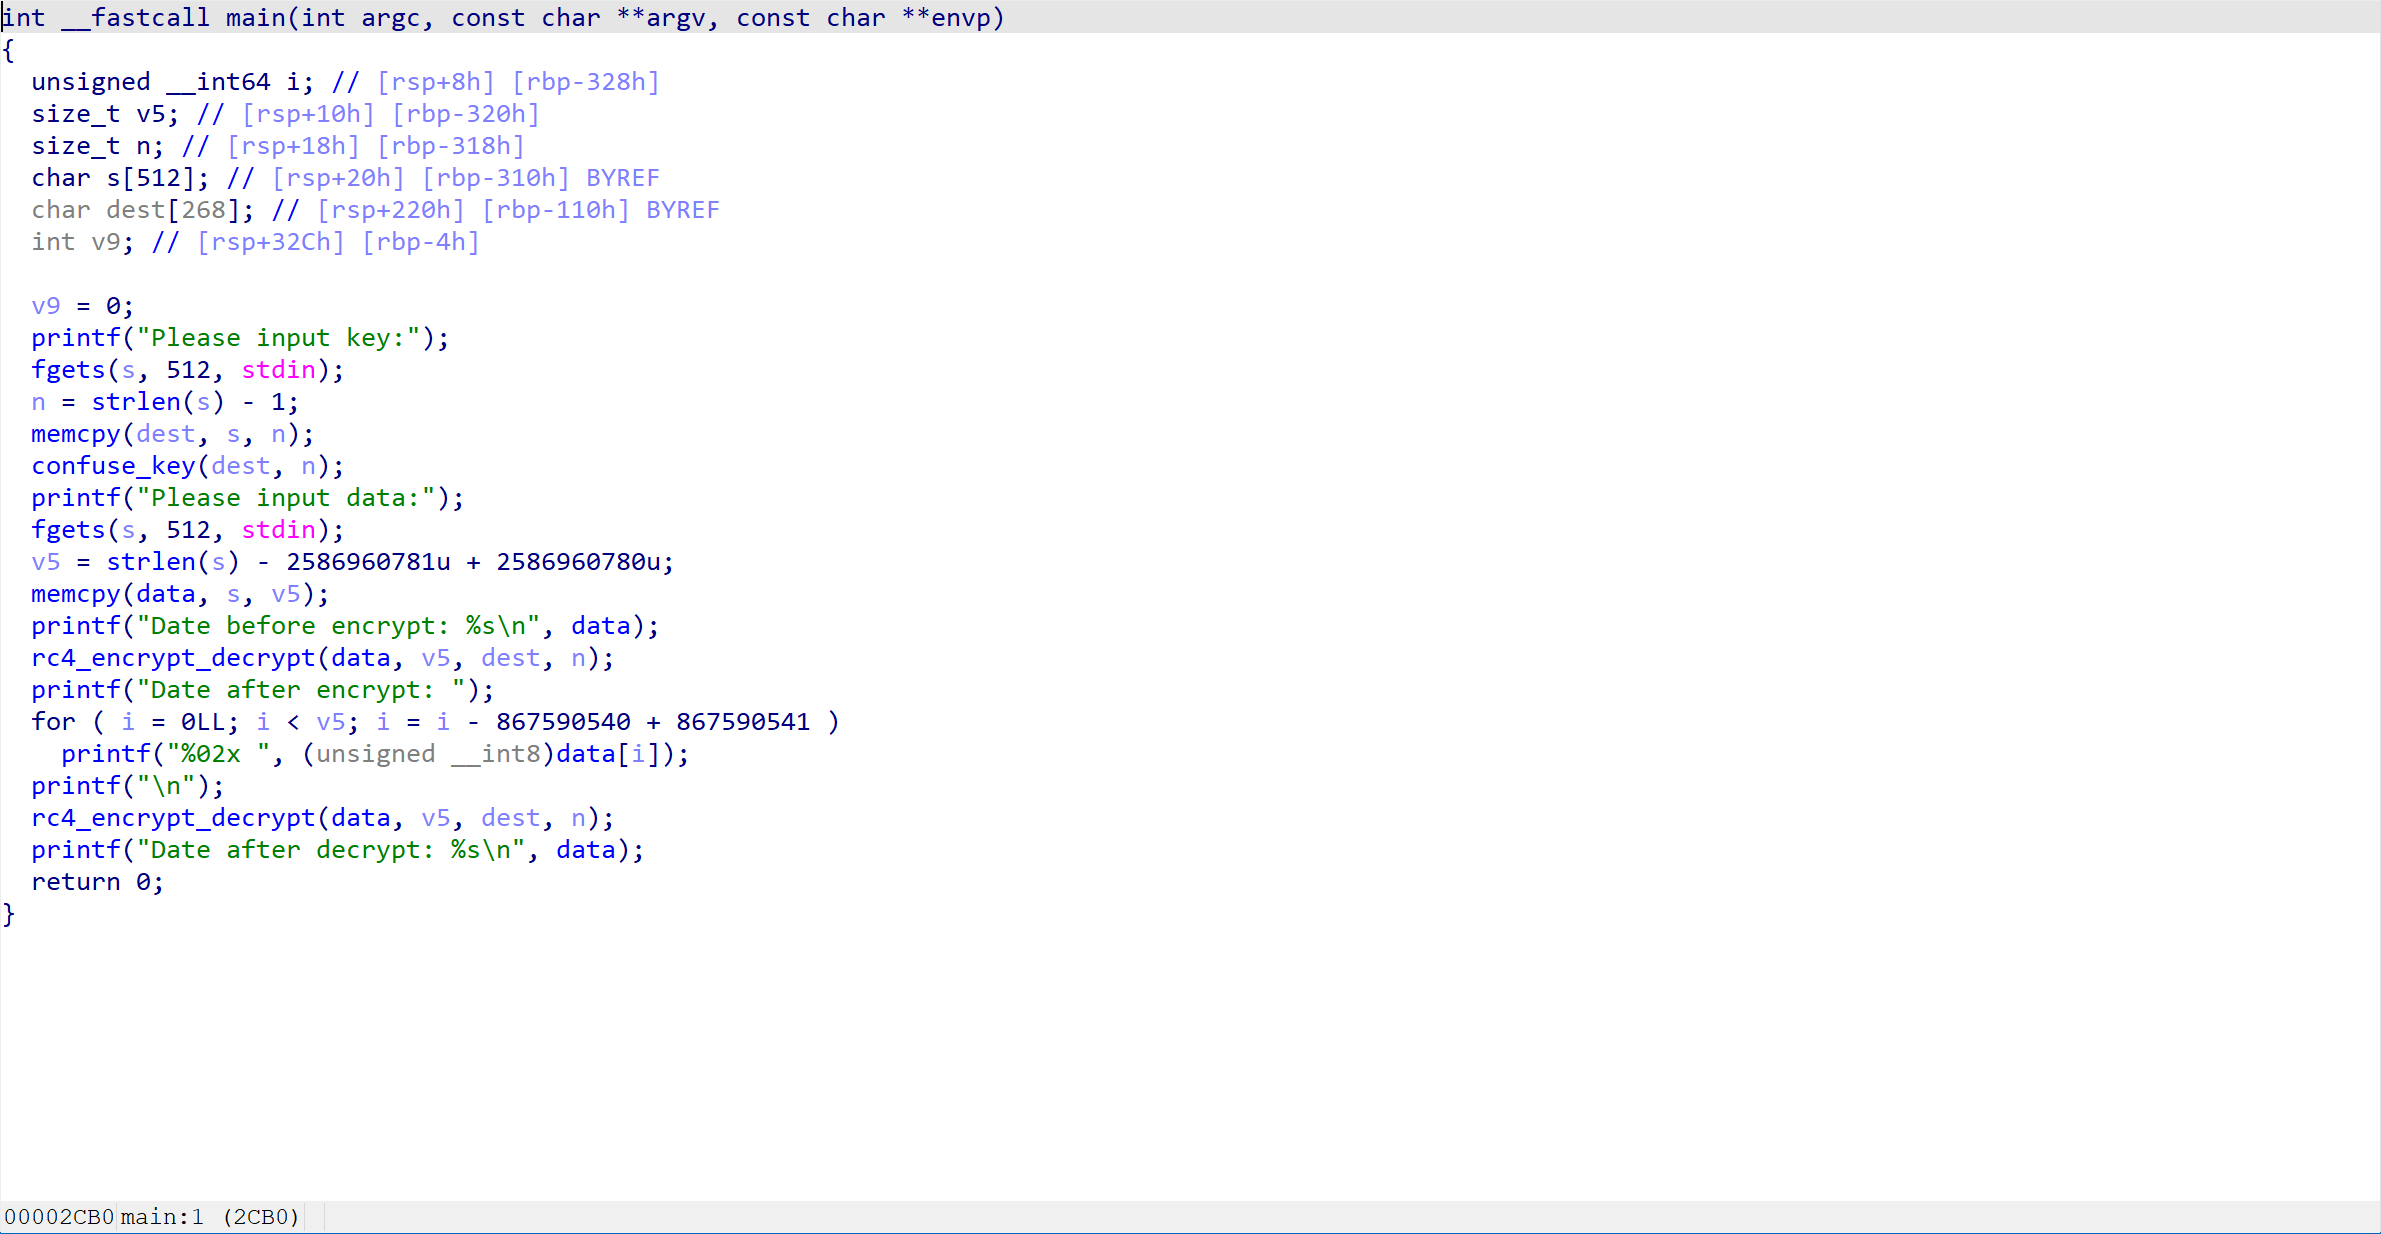Click the opening brace of main
Screen dimensions: 2381x1234
point(8,50)
